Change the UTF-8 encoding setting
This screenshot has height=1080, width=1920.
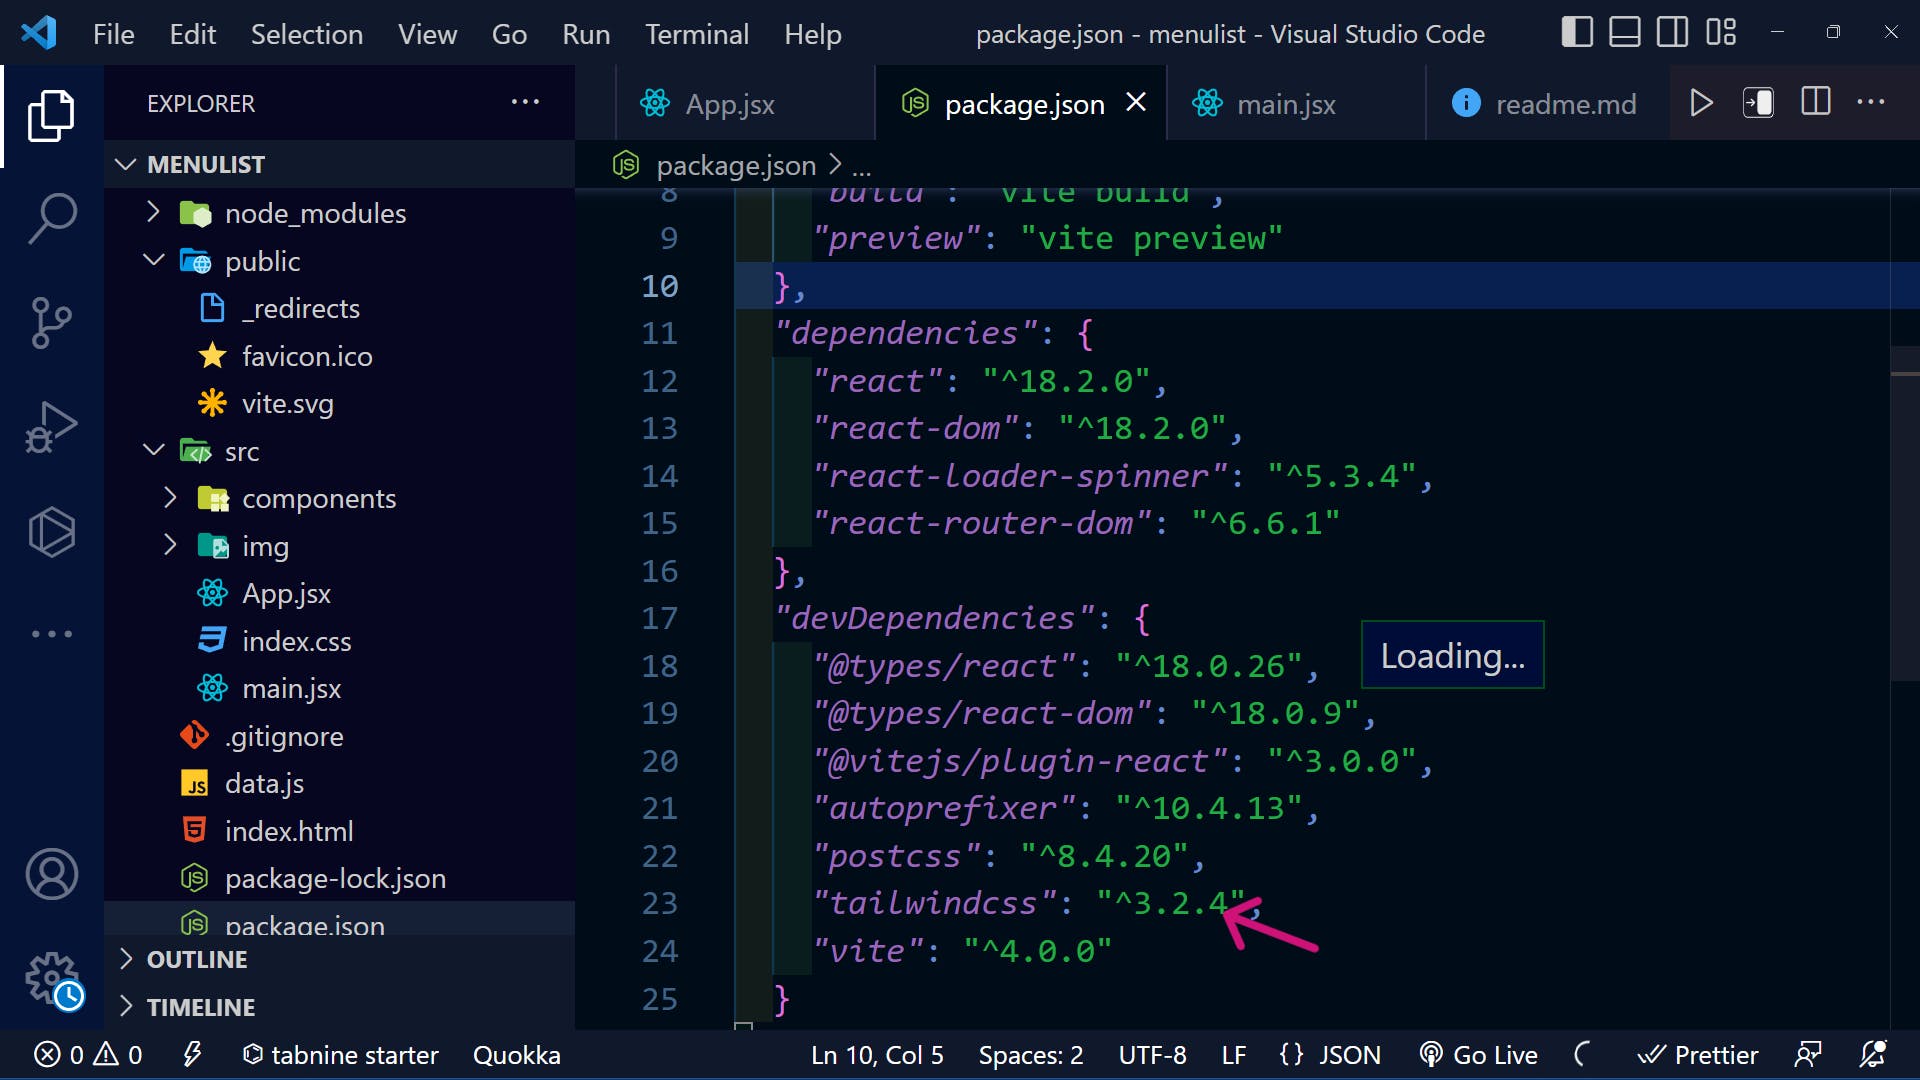tap(1152, 1054)
